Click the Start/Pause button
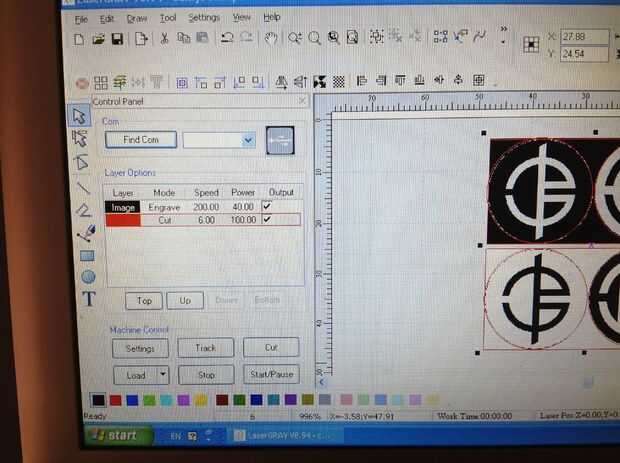The width and height of the screenshot is (620, 463). (272, 374)
